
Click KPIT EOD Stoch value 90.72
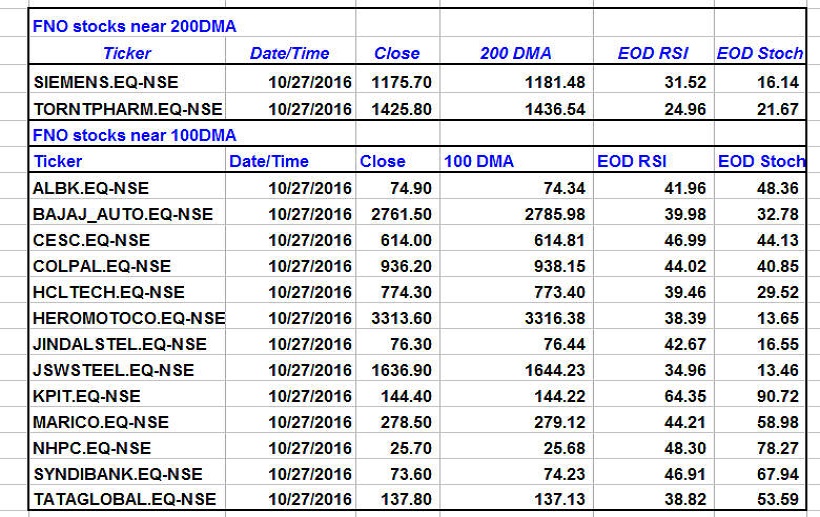(777, 396)
